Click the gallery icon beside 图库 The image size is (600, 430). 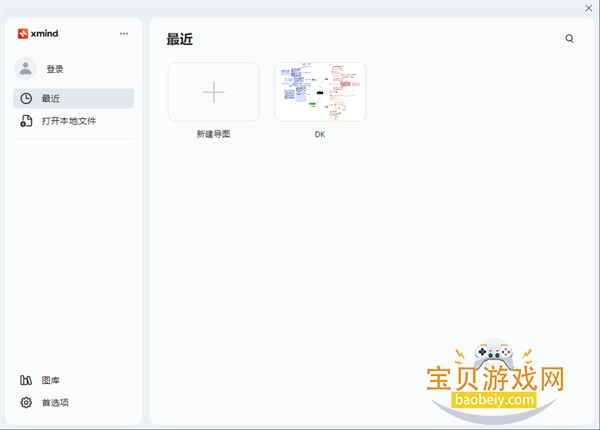[26, 380]
